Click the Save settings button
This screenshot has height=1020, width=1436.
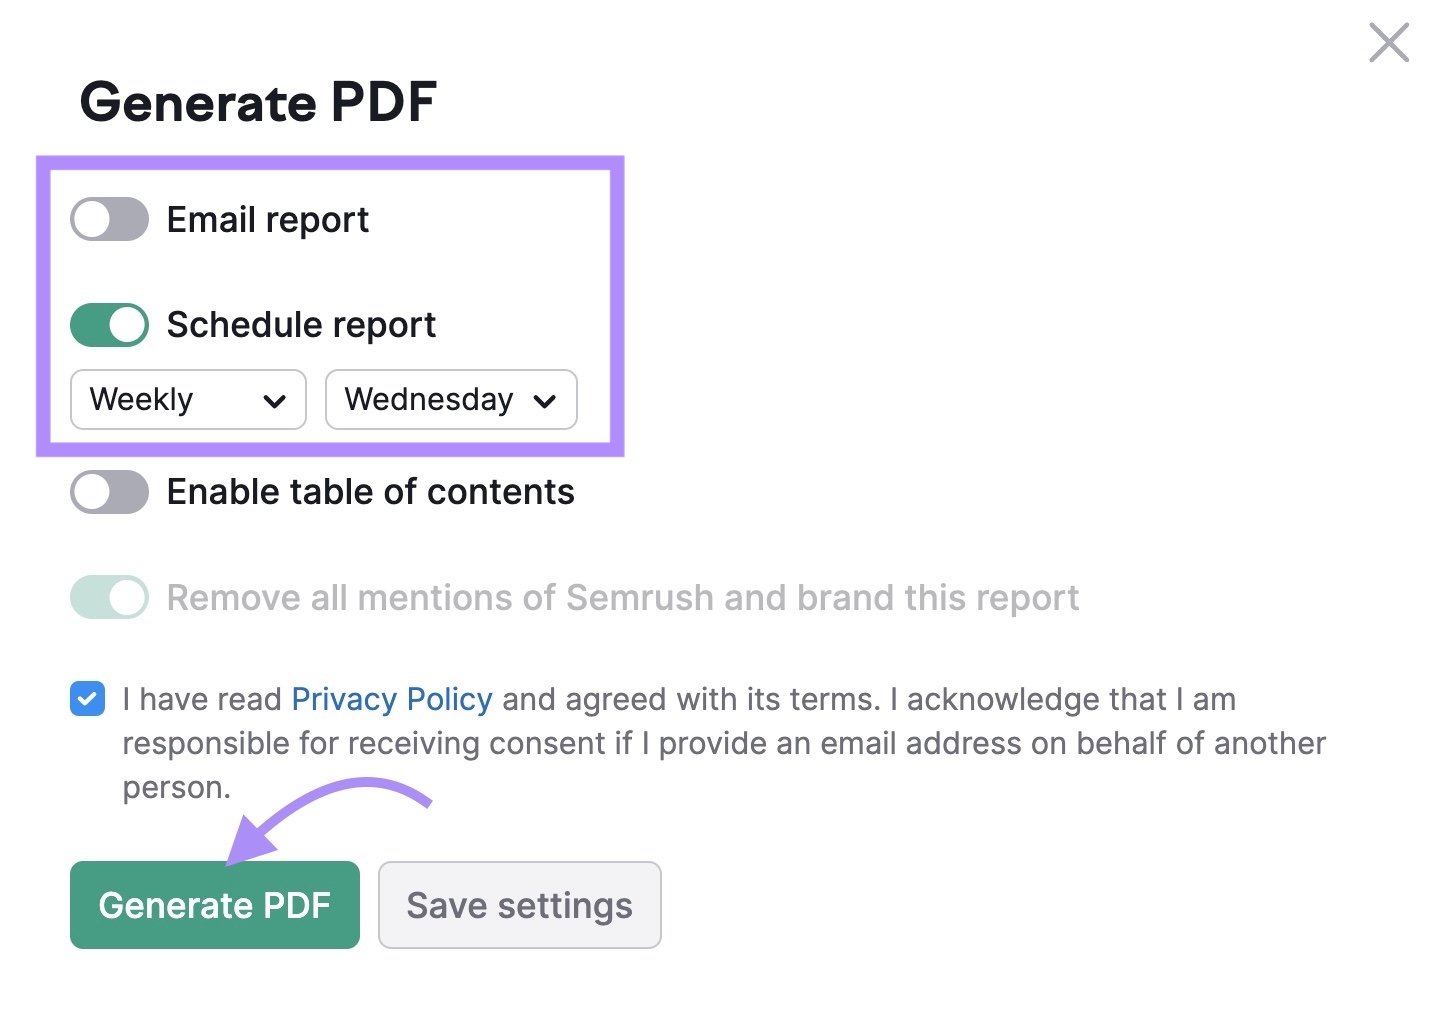(x=518, y=904)
